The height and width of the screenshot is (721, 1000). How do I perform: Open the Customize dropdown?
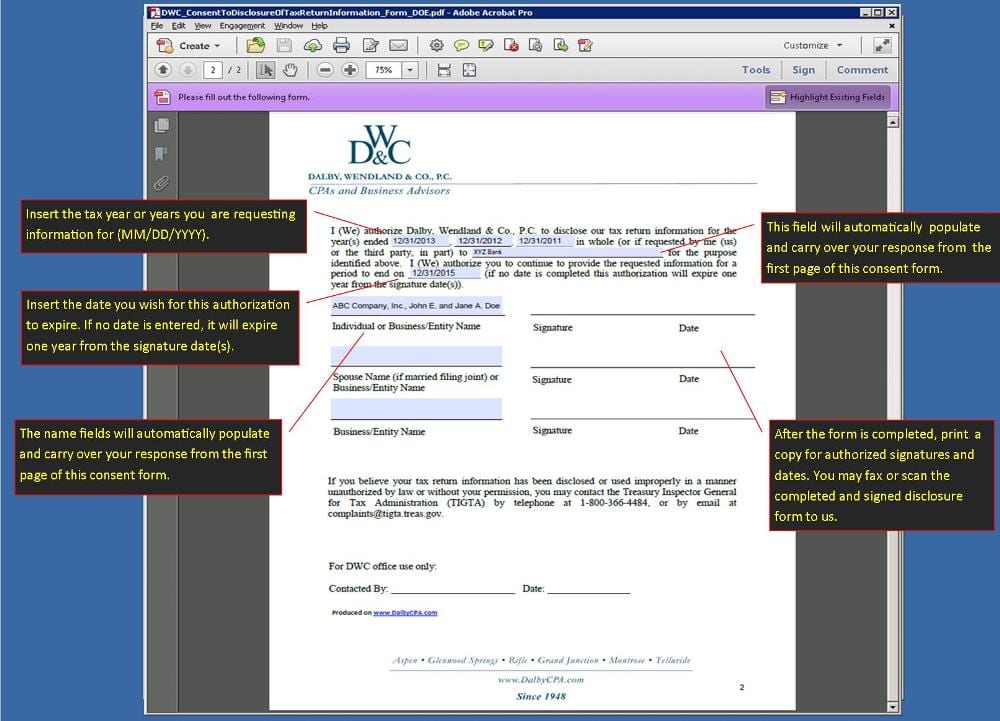pyautogui.click(x=813, y=45)
